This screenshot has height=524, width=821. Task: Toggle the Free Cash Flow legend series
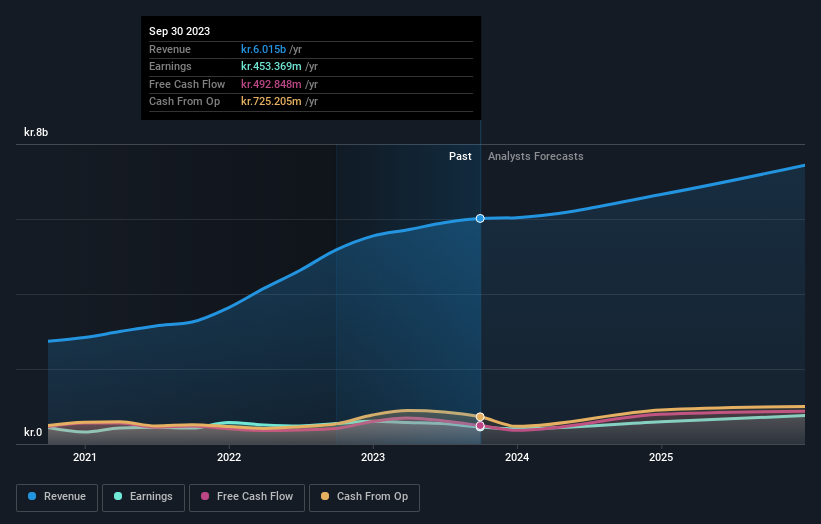tap(247, 497)
